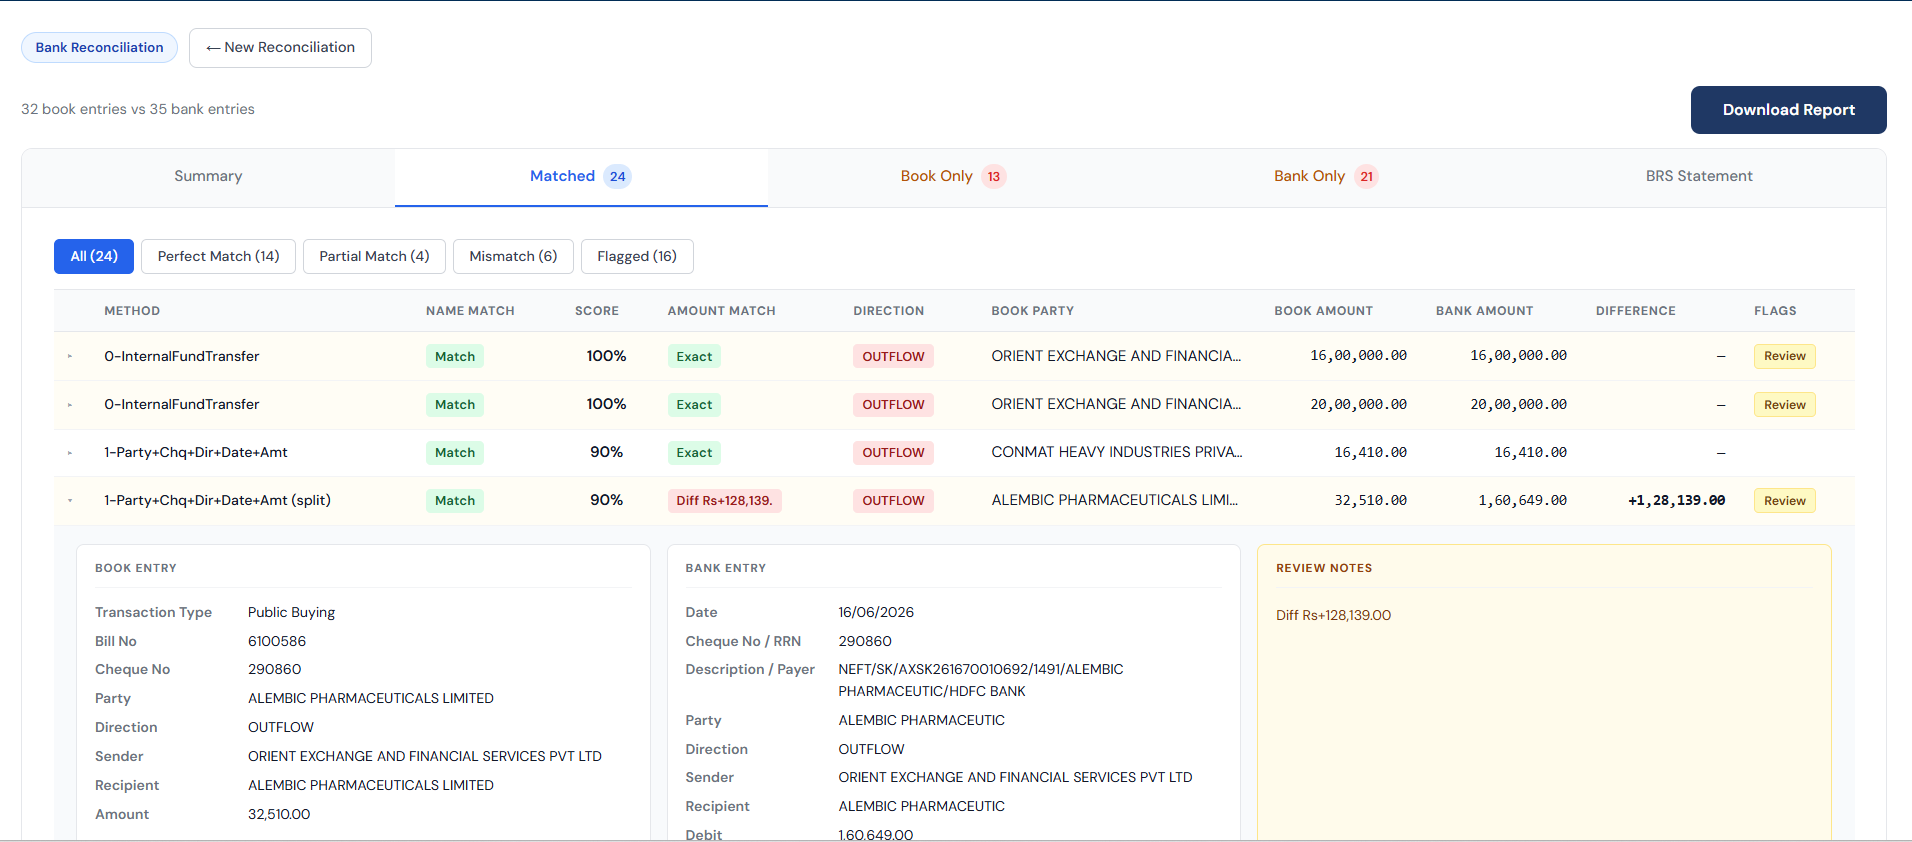The image size is (1912, 842).
Task: Select the Matched tab
Action: pyautogui.click(x=581, y=177)
